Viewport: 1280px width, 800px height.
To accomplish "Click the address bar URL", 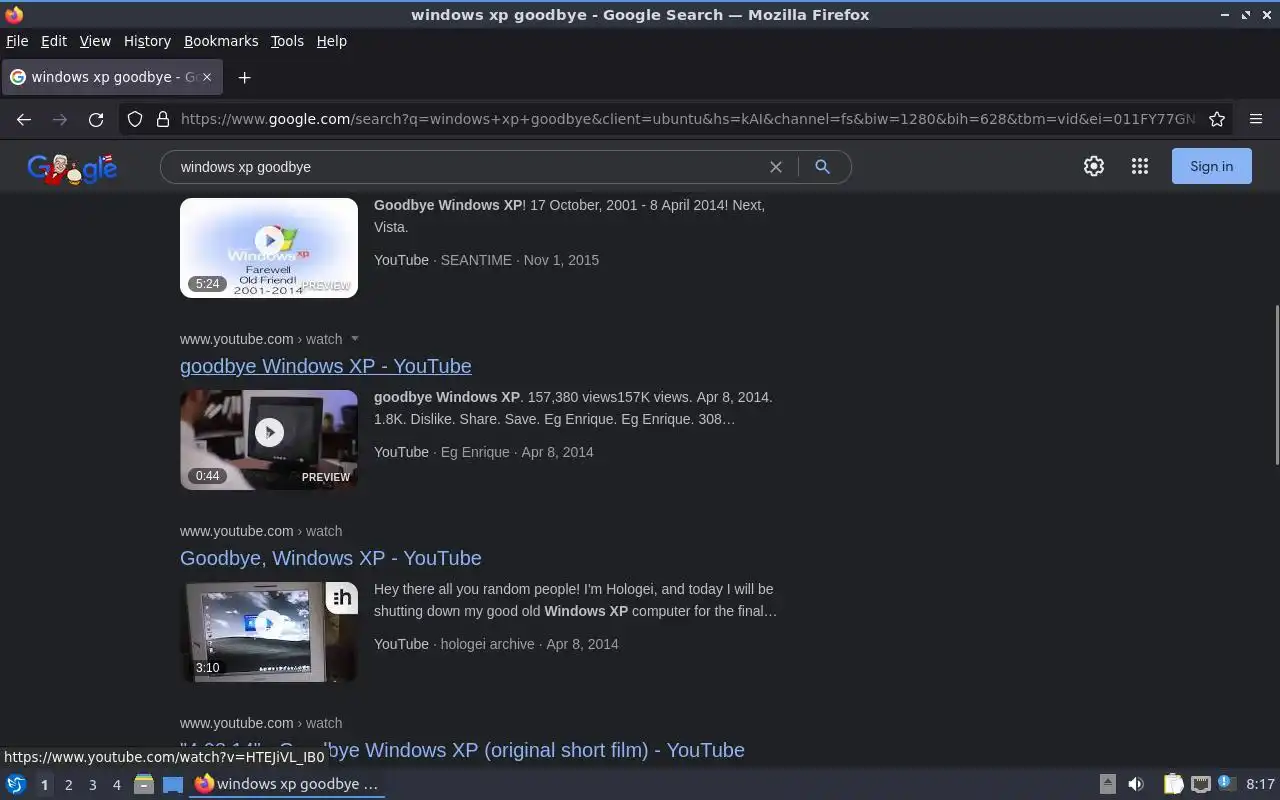I will (688, 119).
